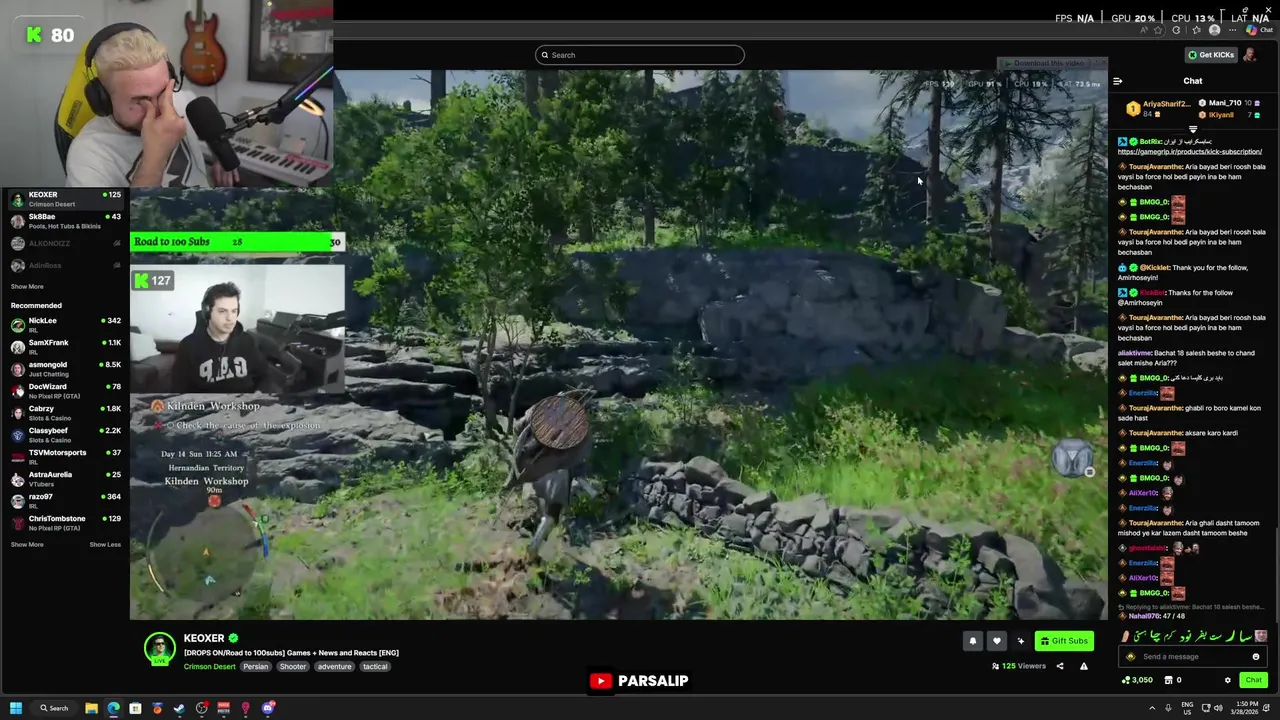Report the stream with warning icon
Viewport: 1280px width, 720px height.
1083,666
